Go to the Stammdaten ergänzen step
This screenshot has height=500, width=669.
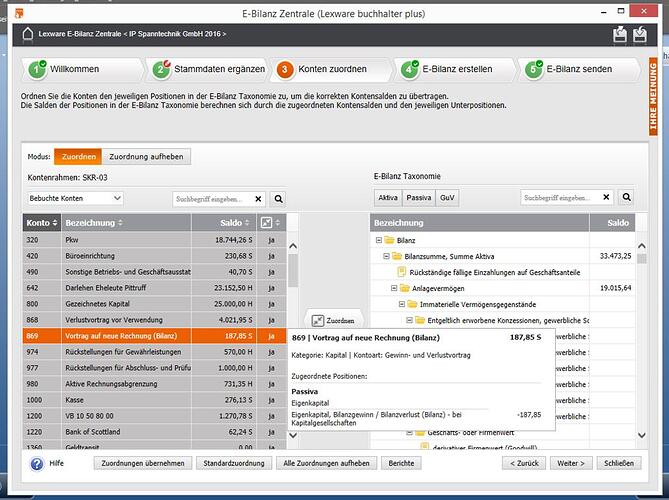coord(208,69)
